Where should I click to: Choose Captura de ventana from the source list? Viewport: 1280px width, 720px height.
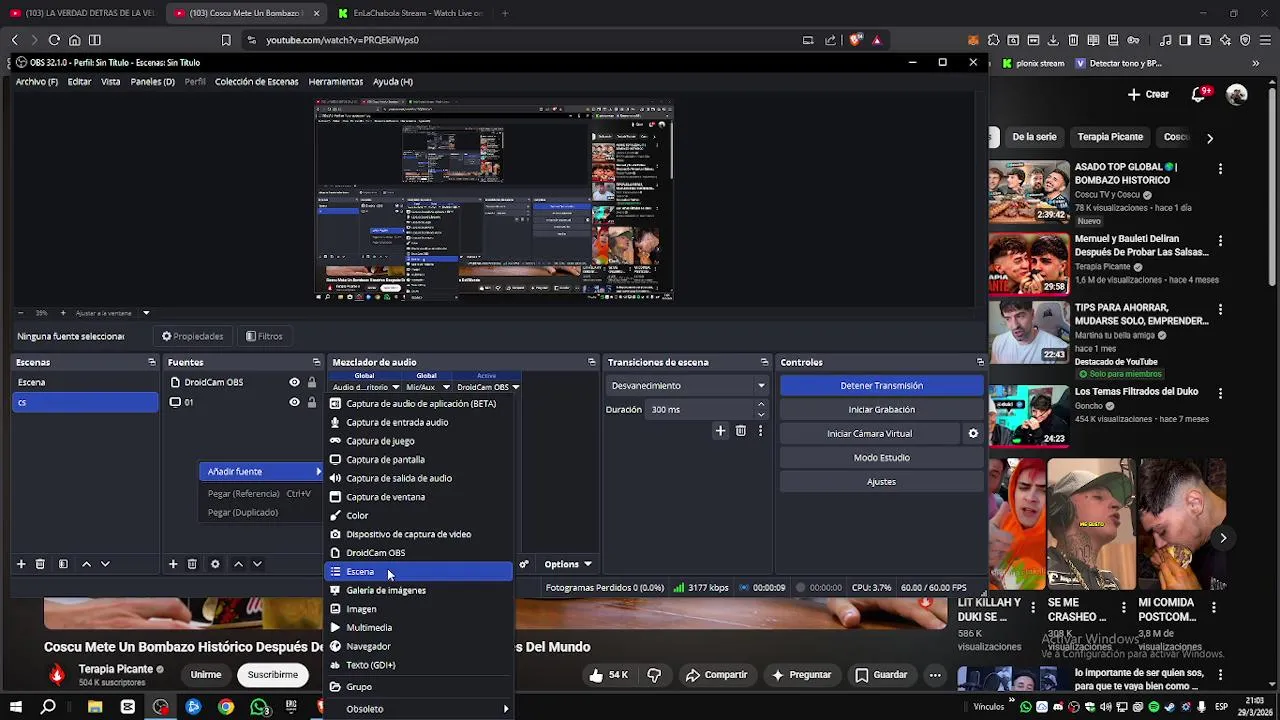[420, 497]
